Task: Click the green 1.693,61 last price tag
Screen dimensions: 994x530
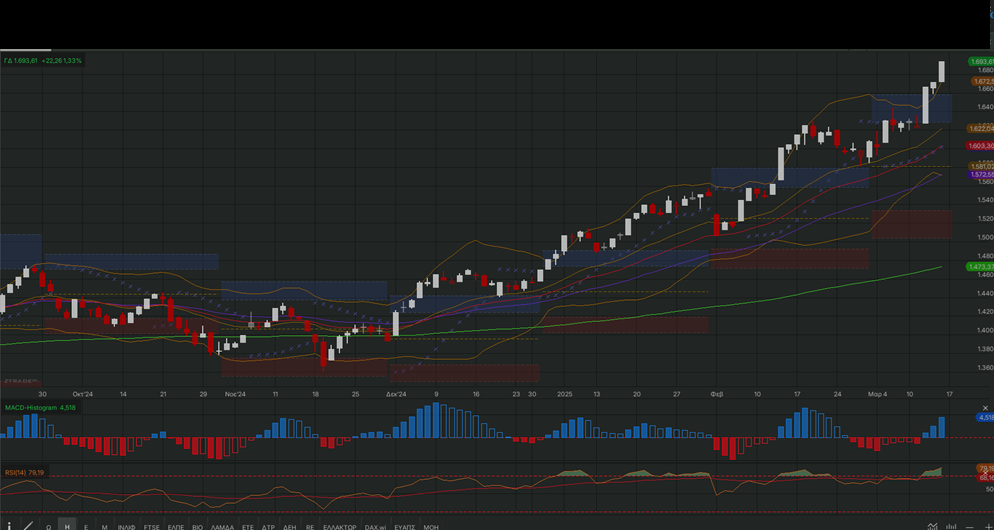Action: [981, 61]
